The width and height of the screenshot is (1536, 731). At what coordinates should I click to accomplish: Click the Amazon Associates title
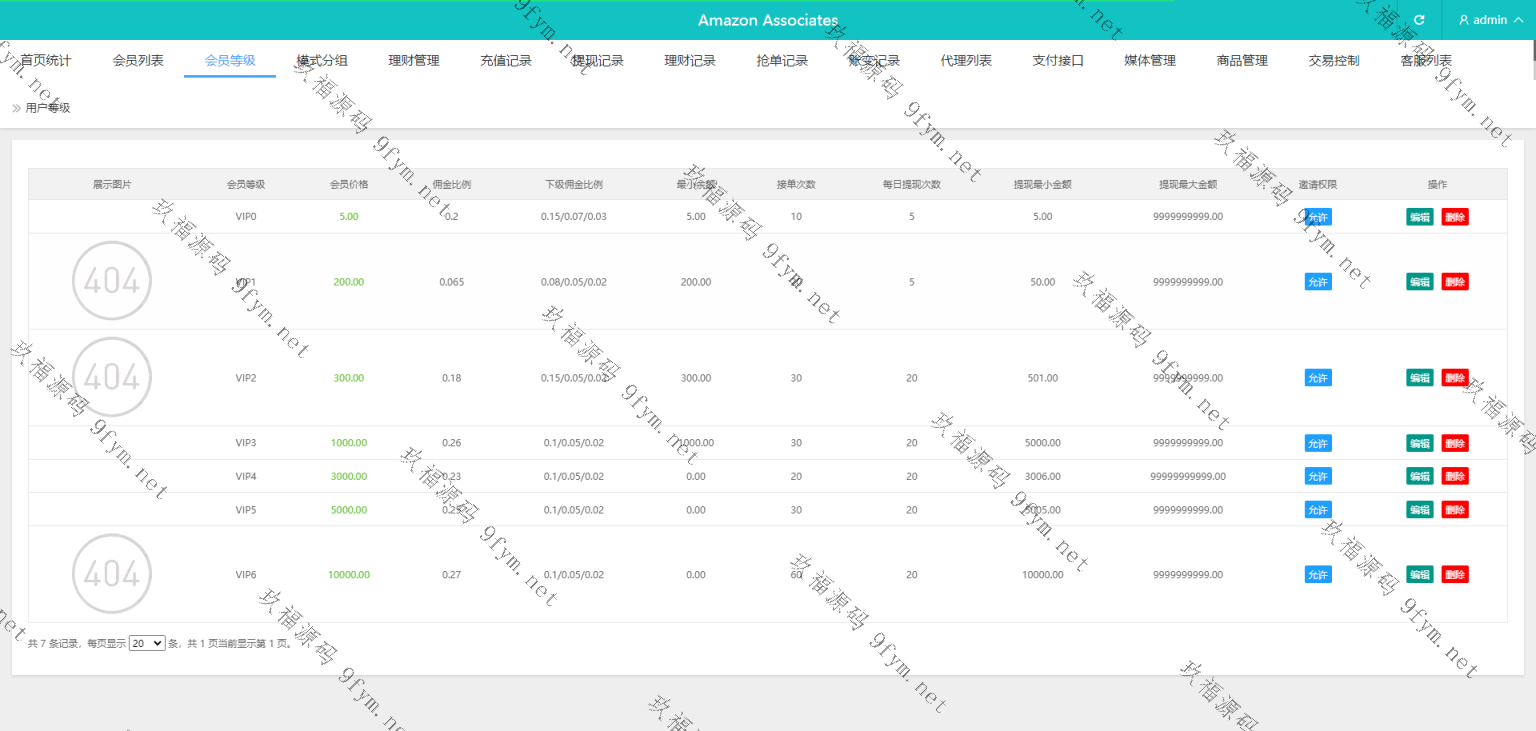pos(768,20)
